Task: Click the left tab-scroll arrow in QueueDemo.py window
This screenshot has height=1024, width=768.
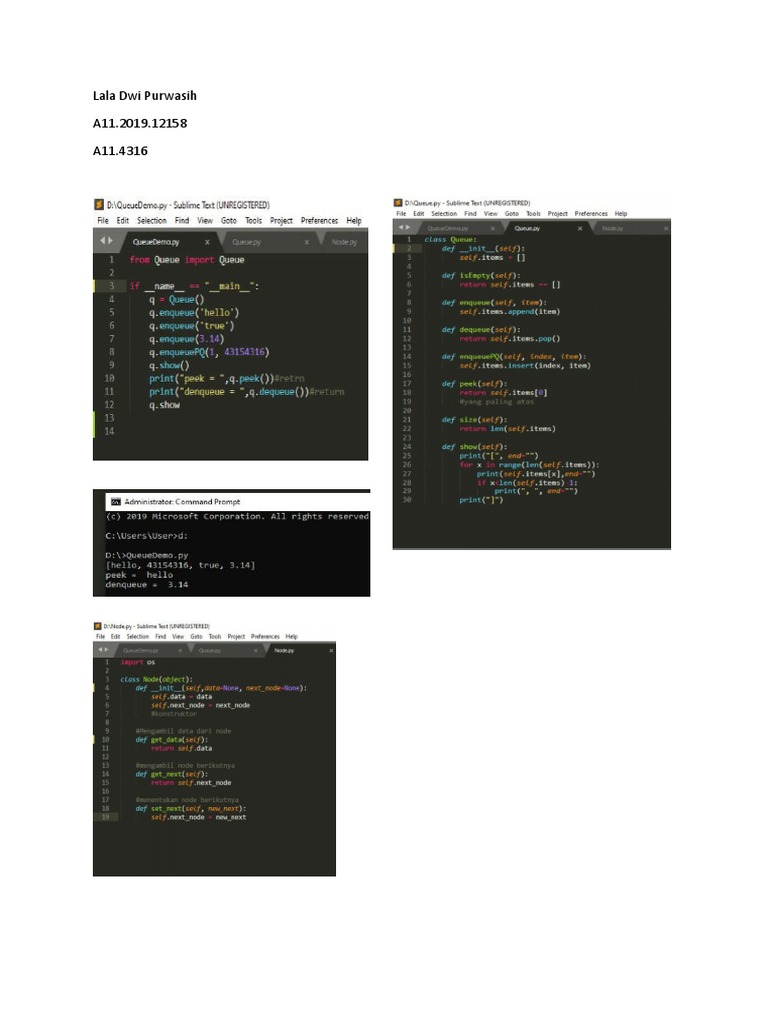Action: [103, 241]
